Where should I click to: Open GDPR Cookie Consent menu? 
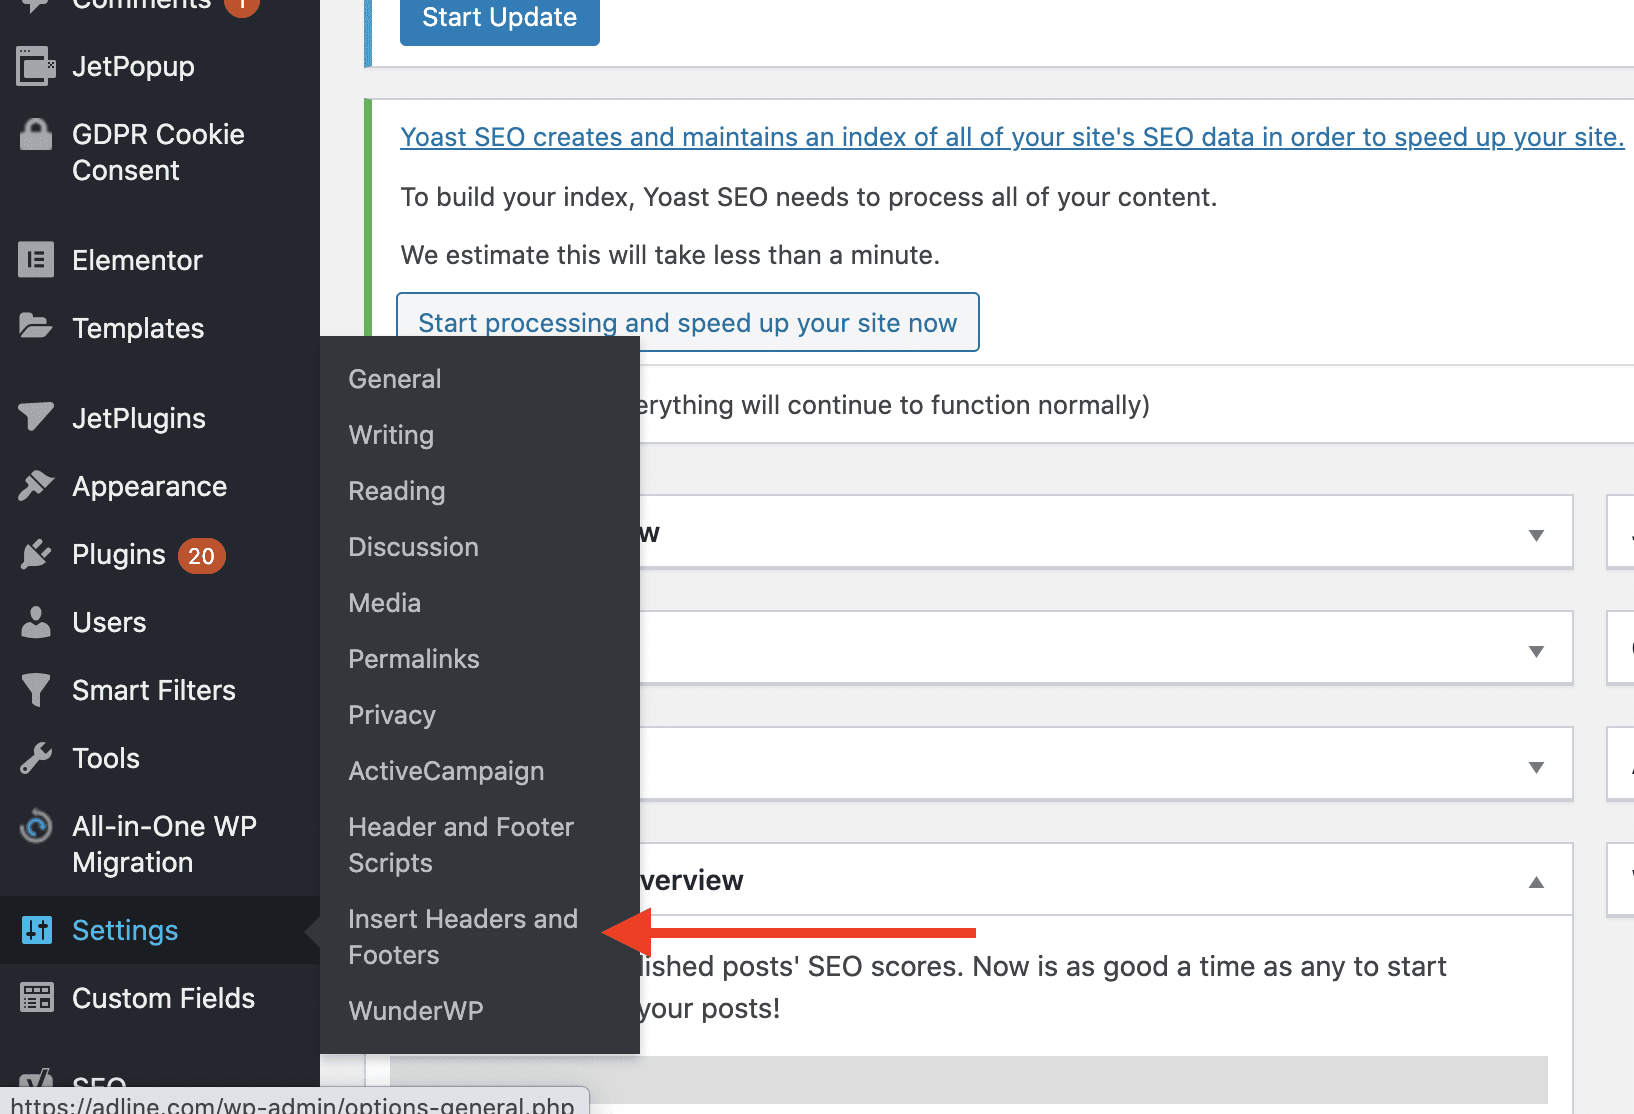[160, 152]
